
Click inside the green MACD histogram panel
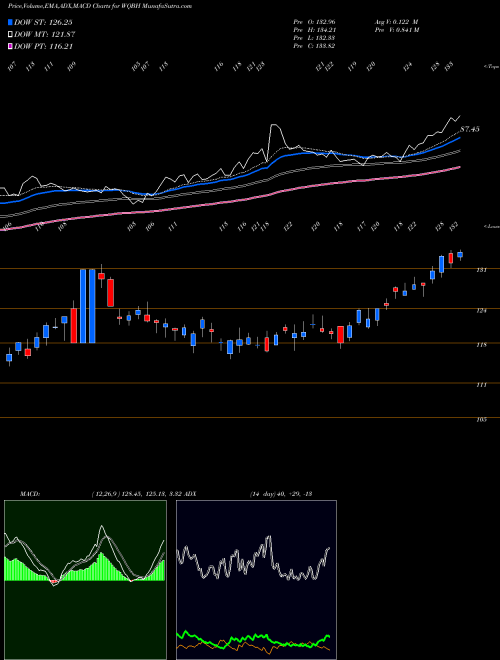tap(85, 580)
